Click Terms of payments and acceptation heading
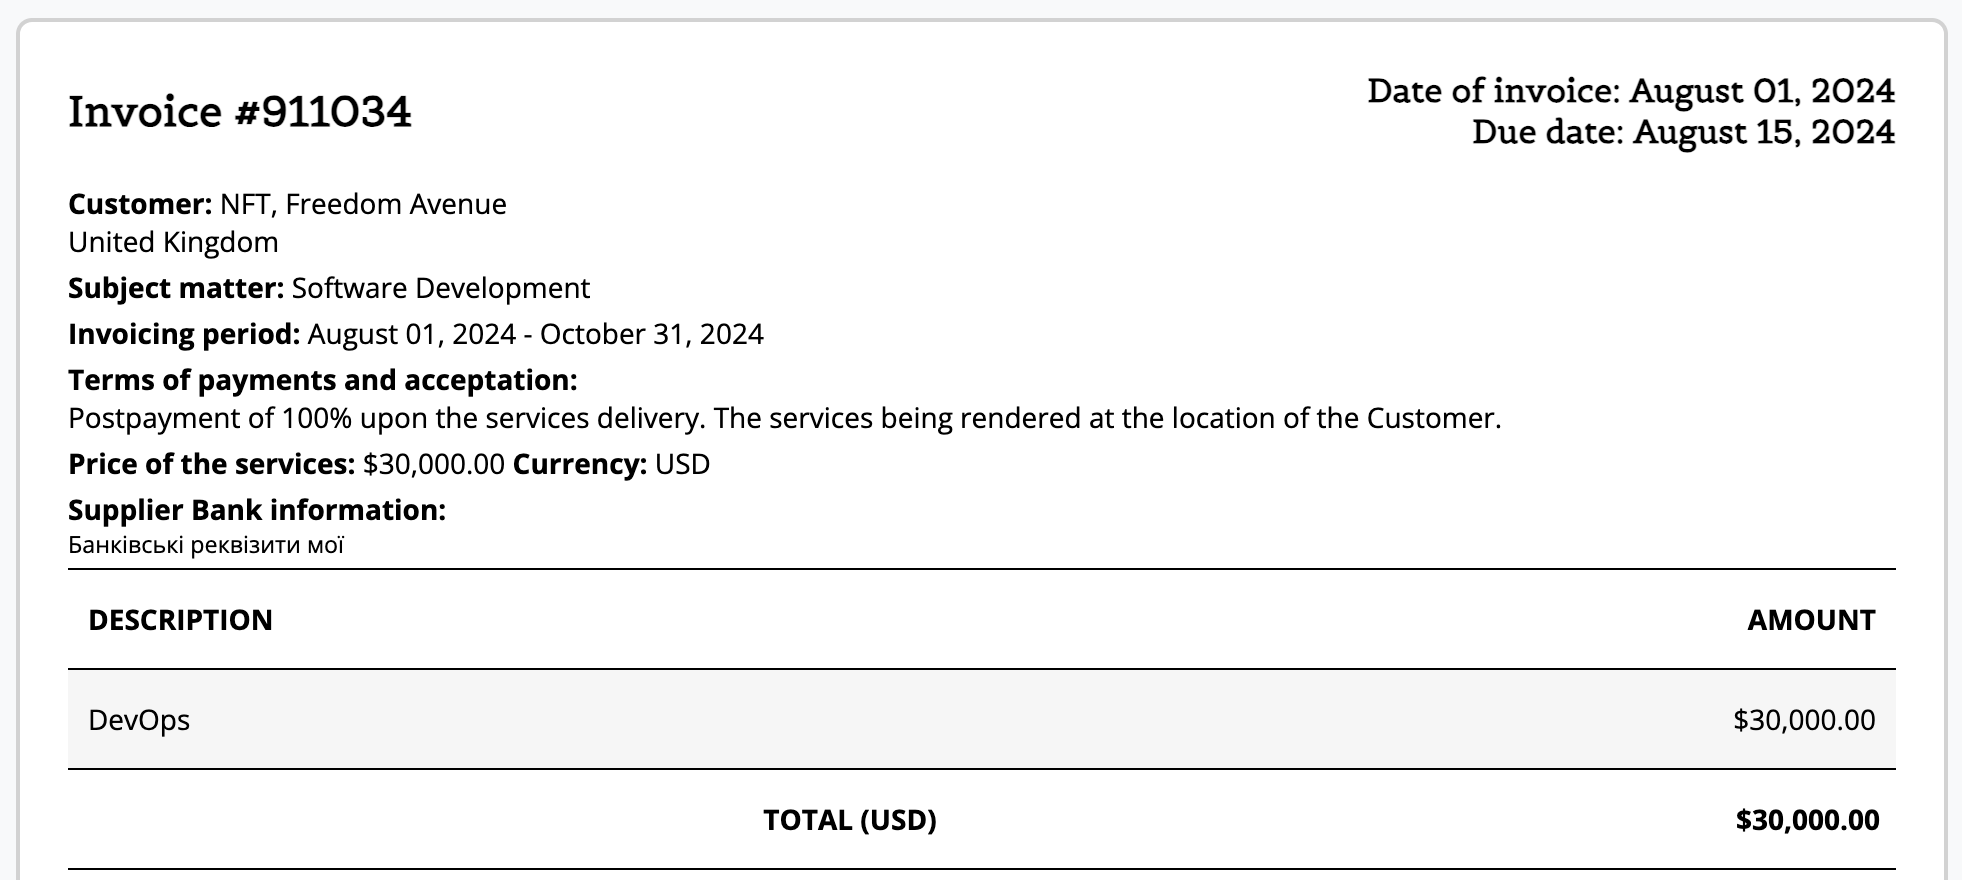Screen dimensions: 1962x880 323,380
